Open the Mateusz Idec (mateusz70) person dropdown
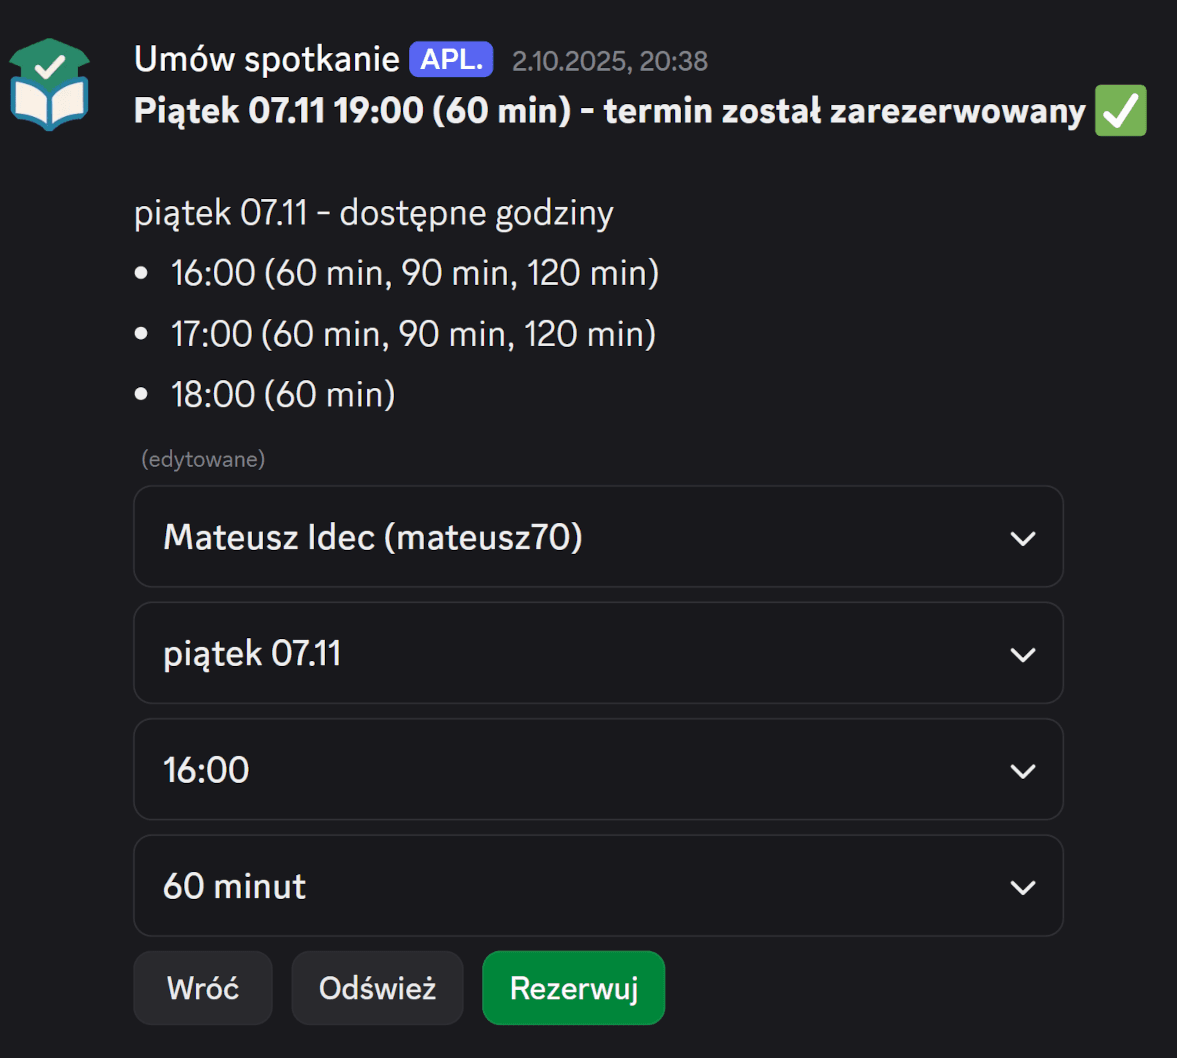 (x=597, y=537)
